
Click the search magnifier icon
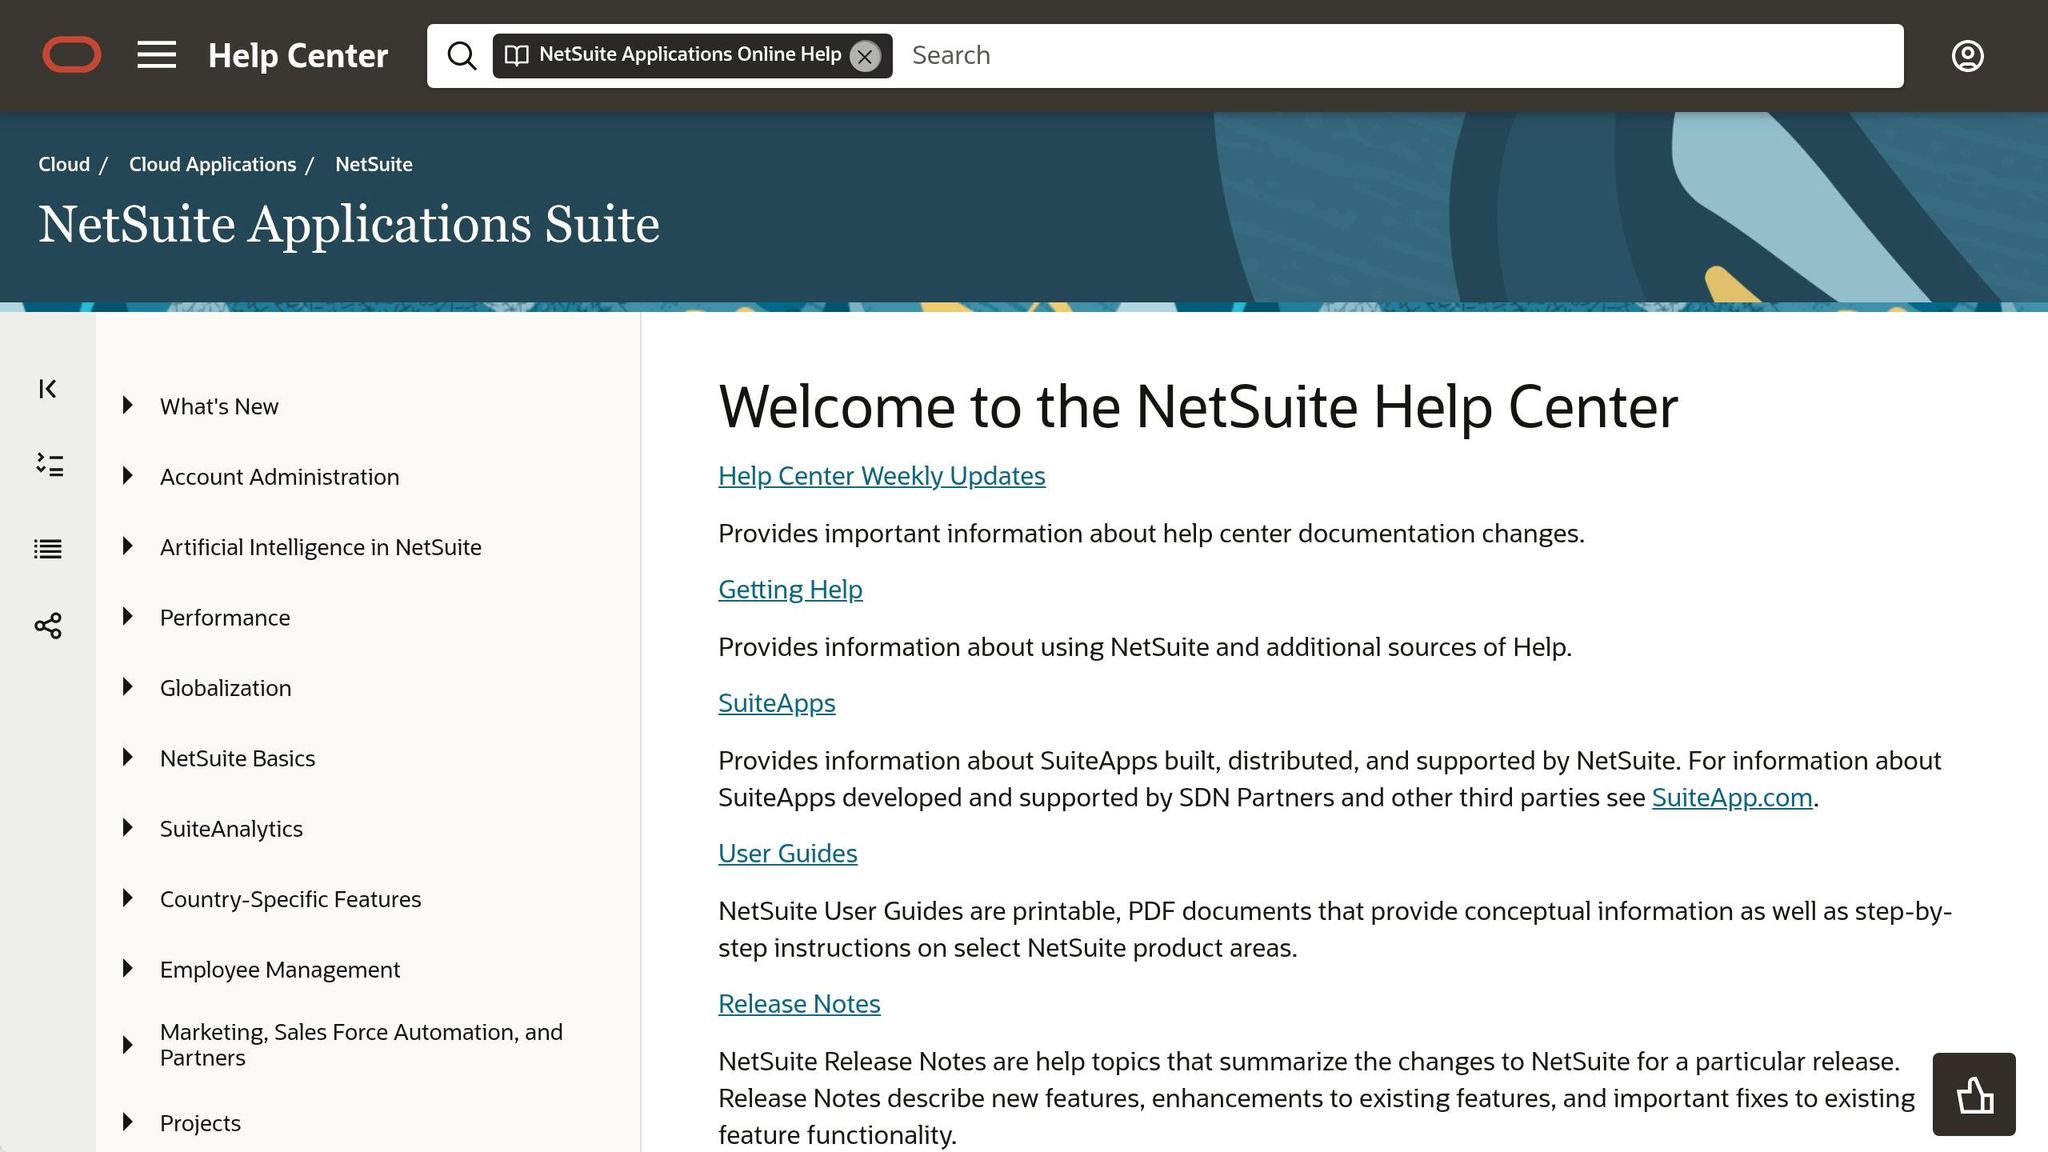(x=462, y=55)
